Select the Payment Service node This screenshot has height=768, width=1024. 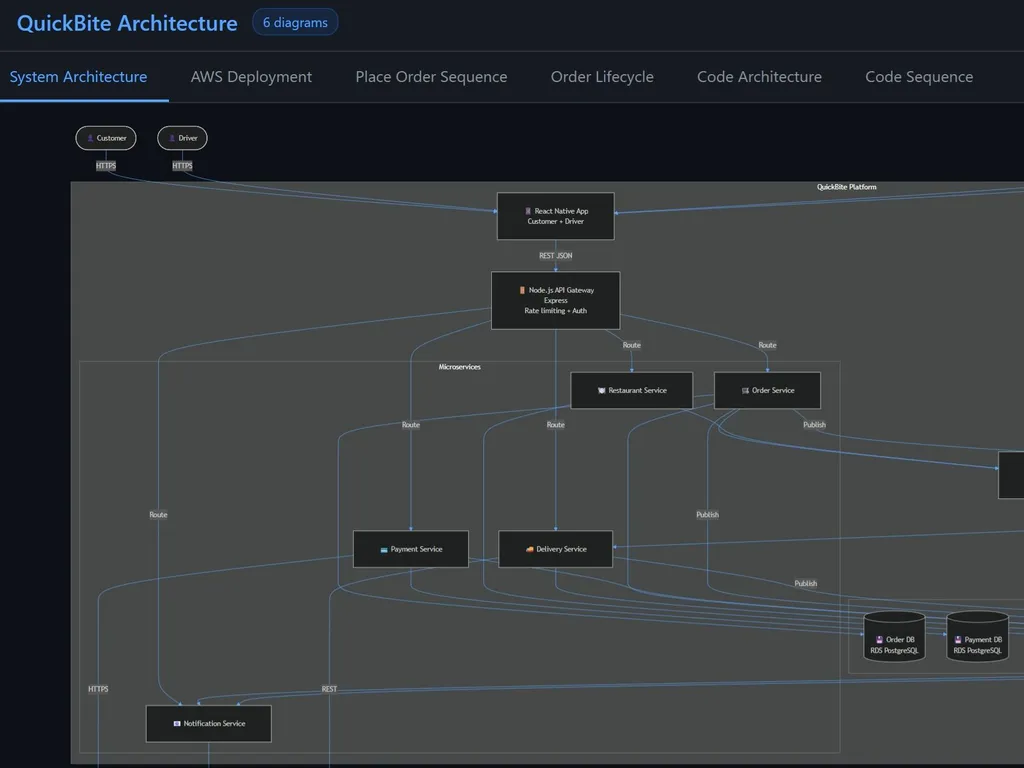411,549
